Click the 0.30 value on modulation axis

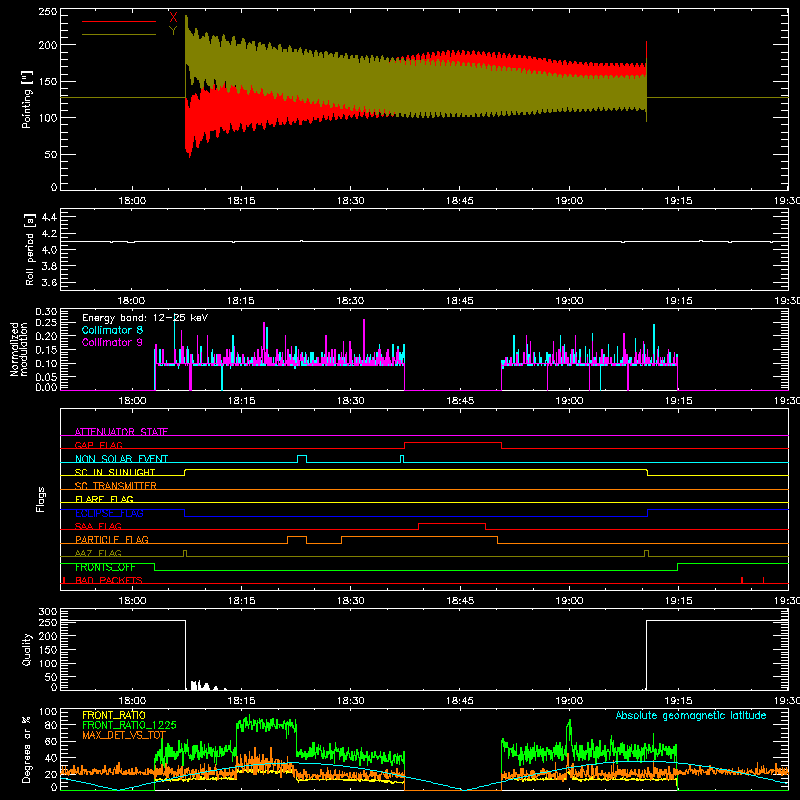[x=46, y=312]
